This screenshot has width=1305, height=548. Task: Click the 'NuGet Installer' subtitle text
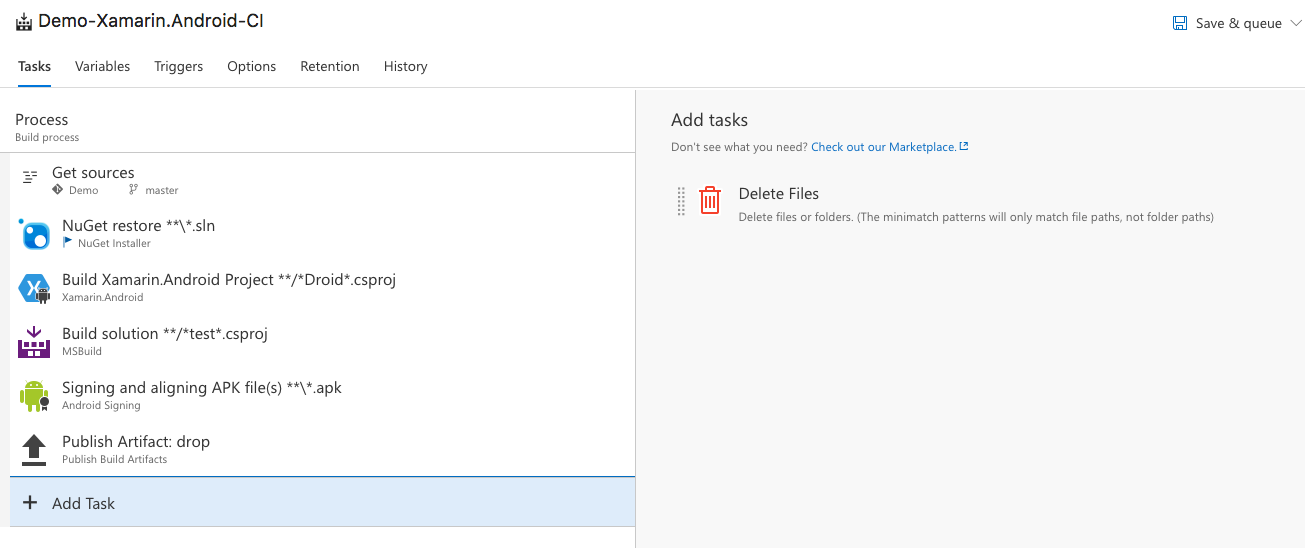(114, 243)
